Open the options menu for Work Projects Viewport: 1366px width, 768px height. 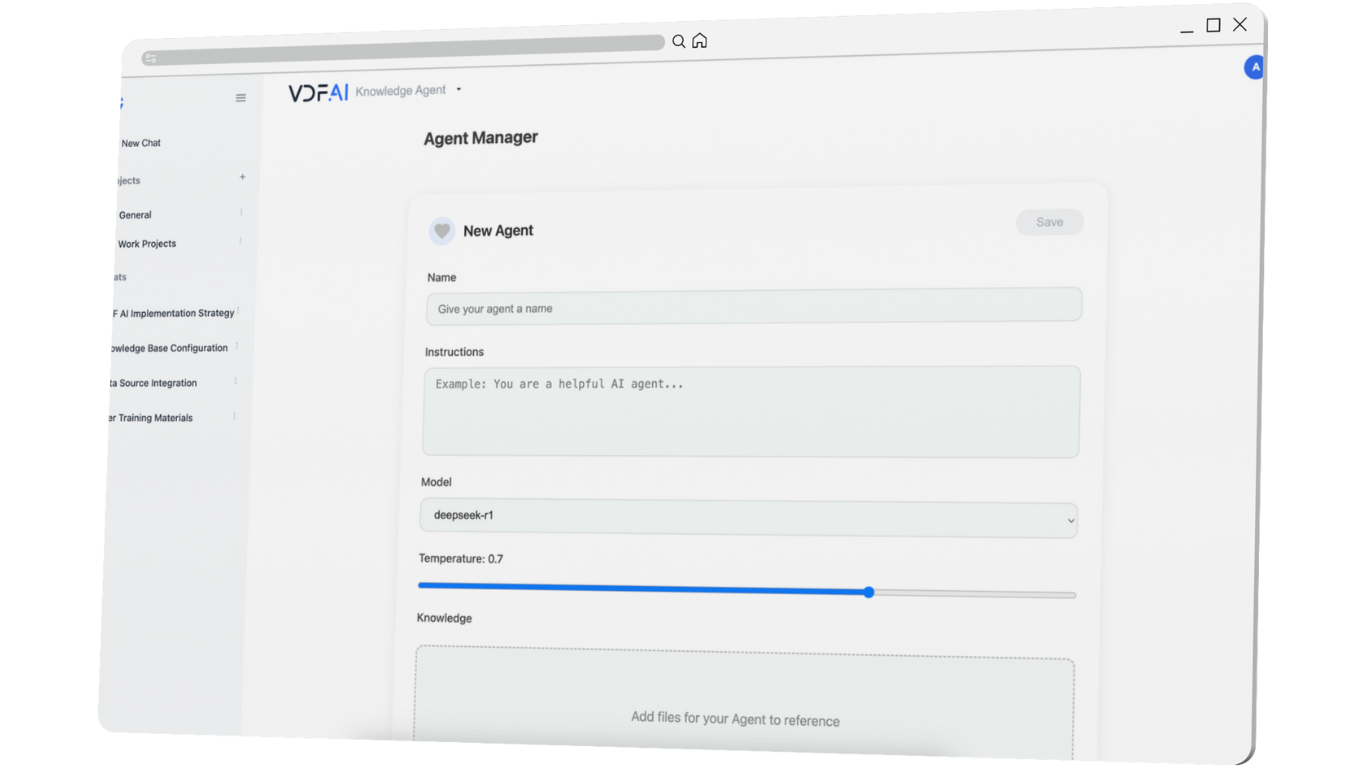[x=240, y=242]
